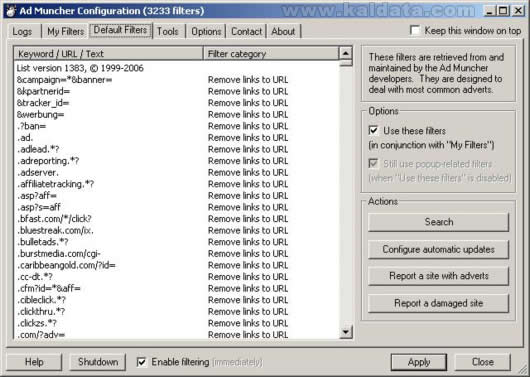Select the .clickzs.*? filter row
Viewport: 530px width, 377px height.
(176, 323)
